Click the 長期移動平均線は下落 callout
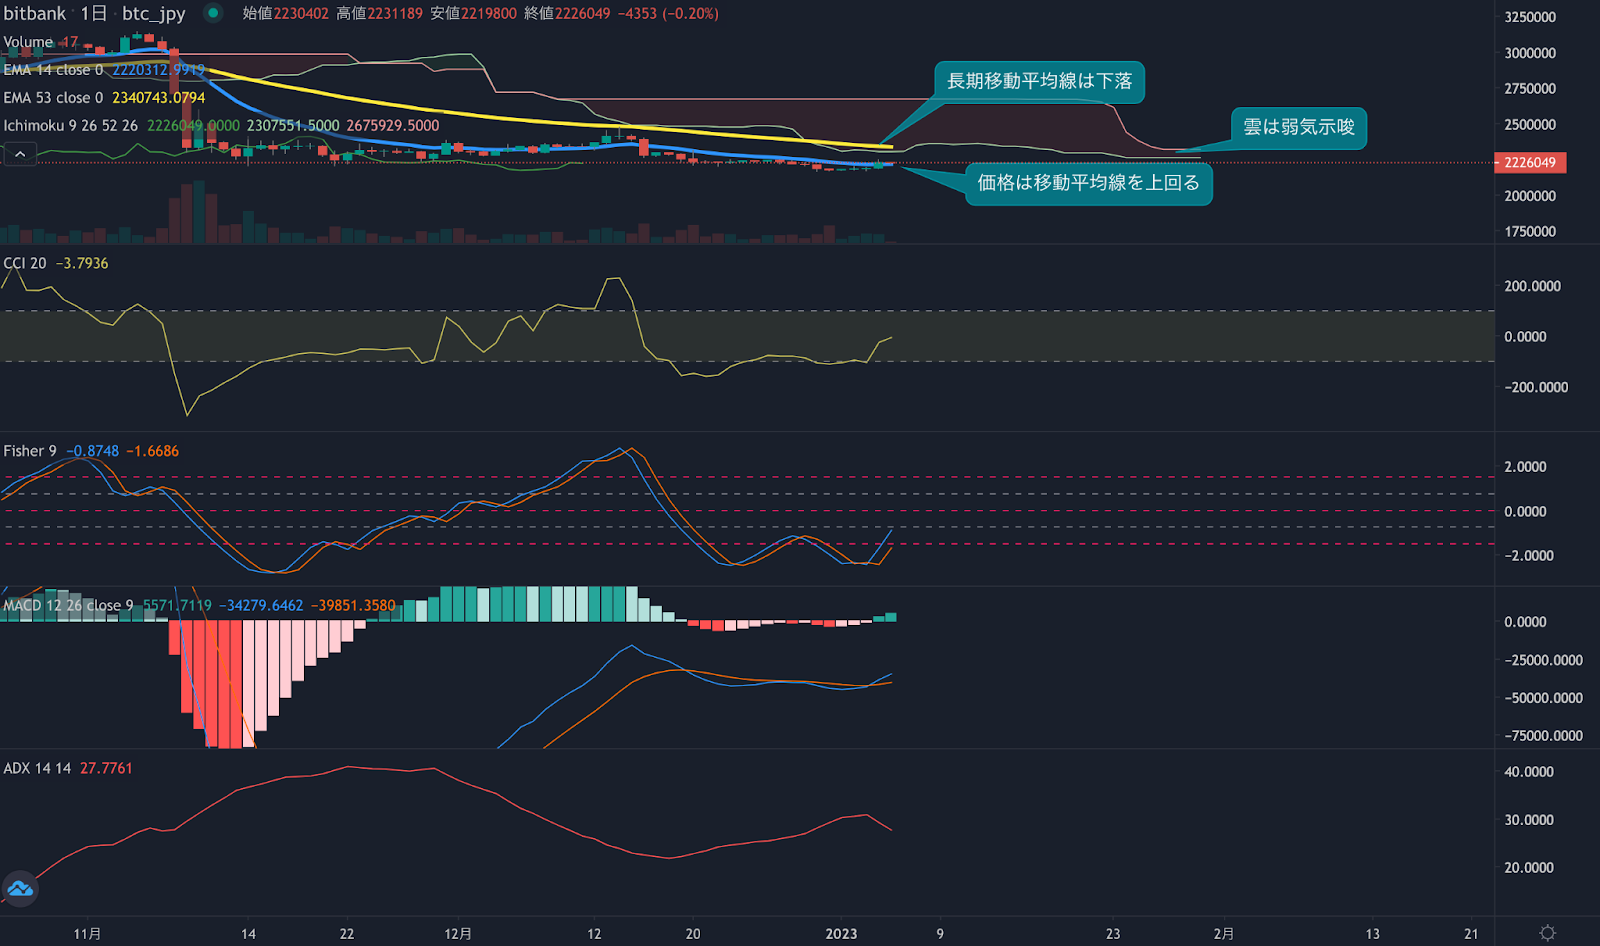1600x946 pixels. [x=1040, y=82]
